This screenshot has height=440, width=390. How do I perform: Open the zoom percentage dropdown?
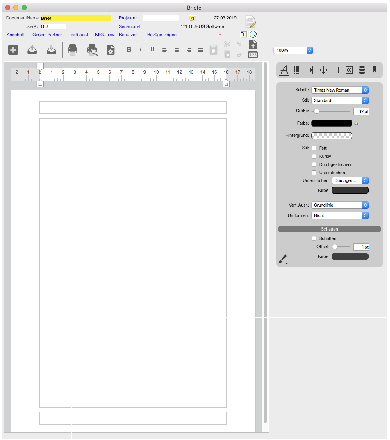coord(293,50)
